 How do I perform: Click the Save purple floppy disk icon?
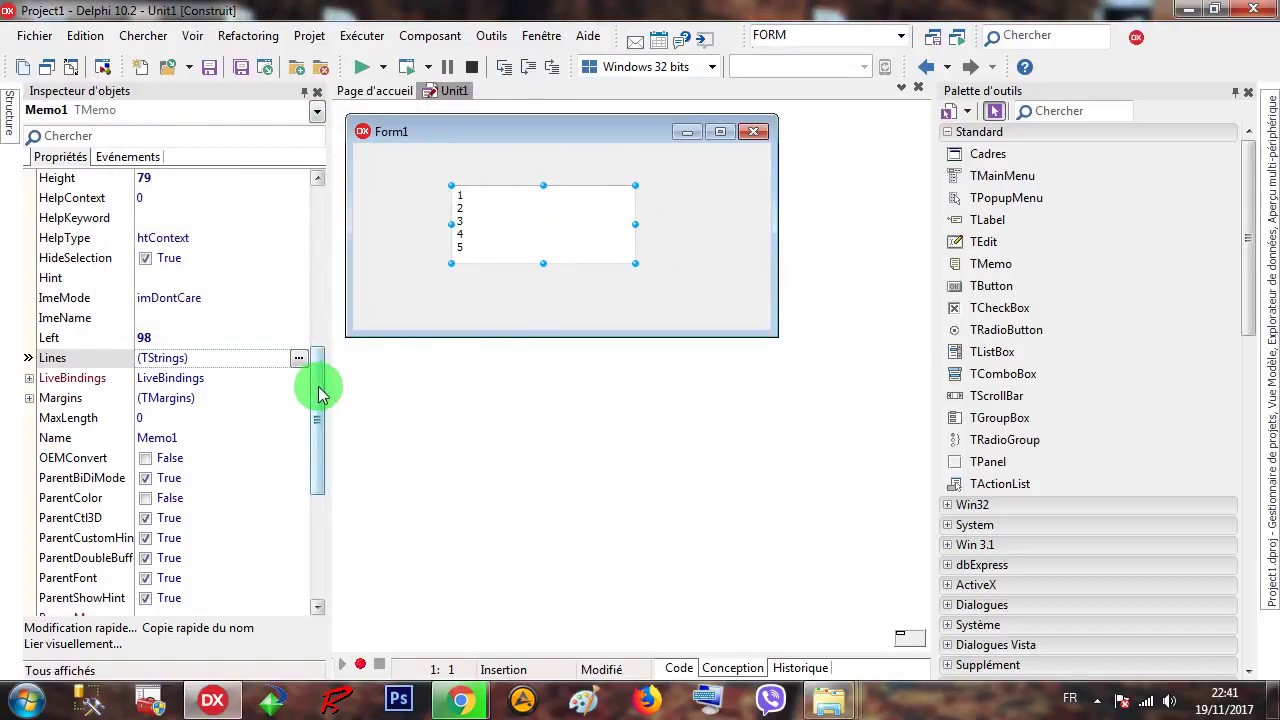pos(209,67)
